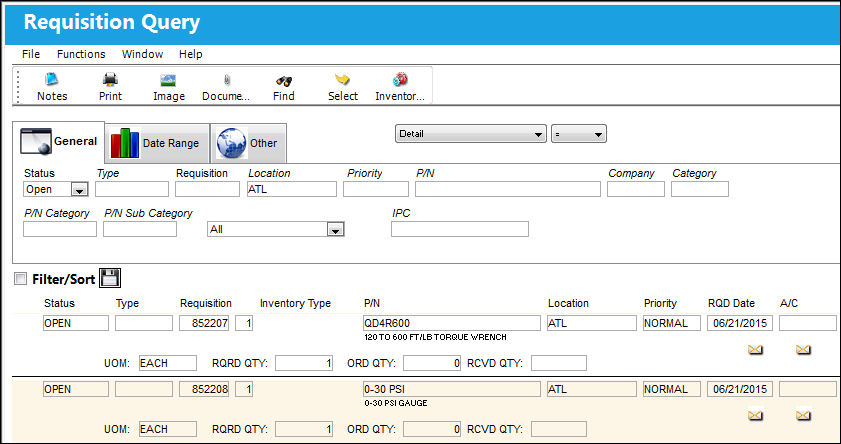Click UOM EACH field for requisition 852207

coord(168,363)
